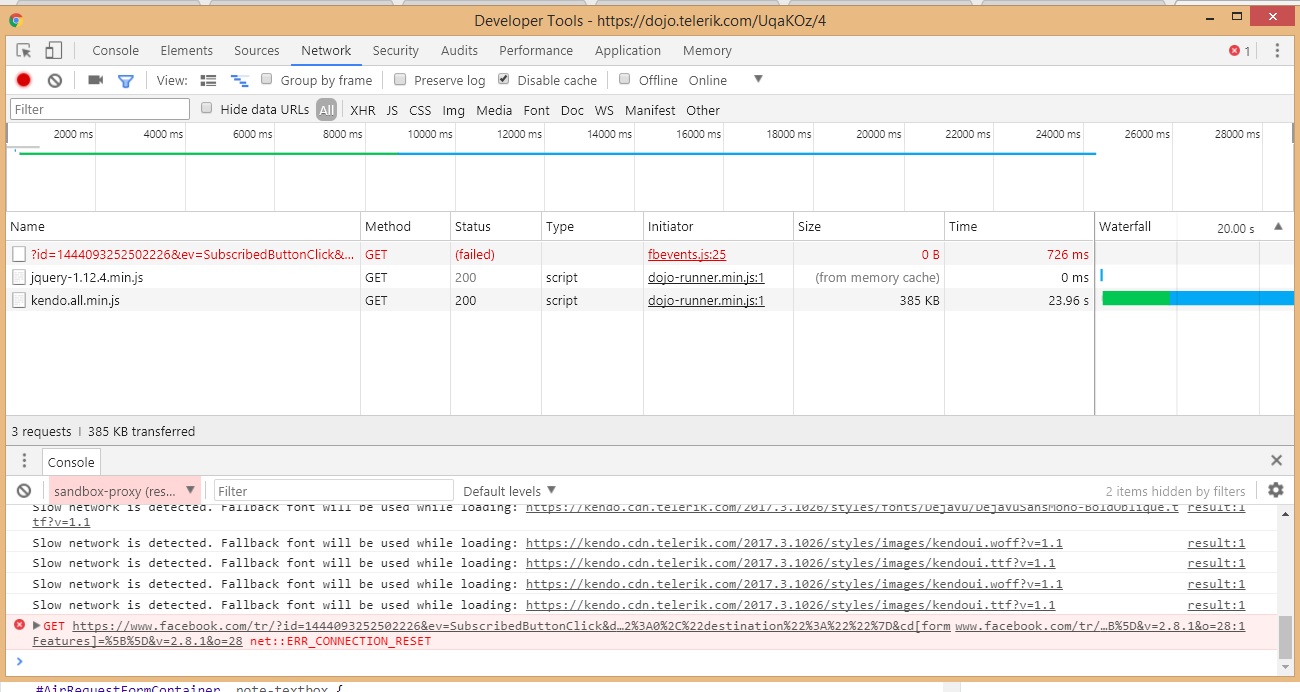Image resolution: width=1300 pixels, height=692 pixels.
Task: Switch to the Performance tab
Action: point(536,51)
